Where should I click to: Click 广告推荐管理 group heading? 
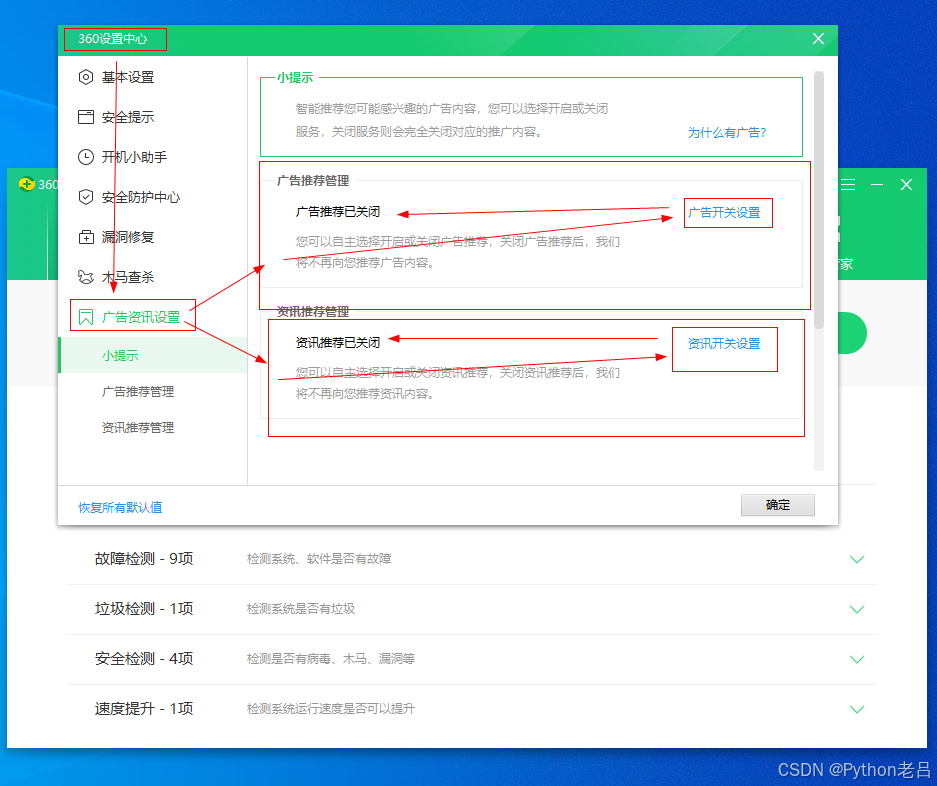313,181
